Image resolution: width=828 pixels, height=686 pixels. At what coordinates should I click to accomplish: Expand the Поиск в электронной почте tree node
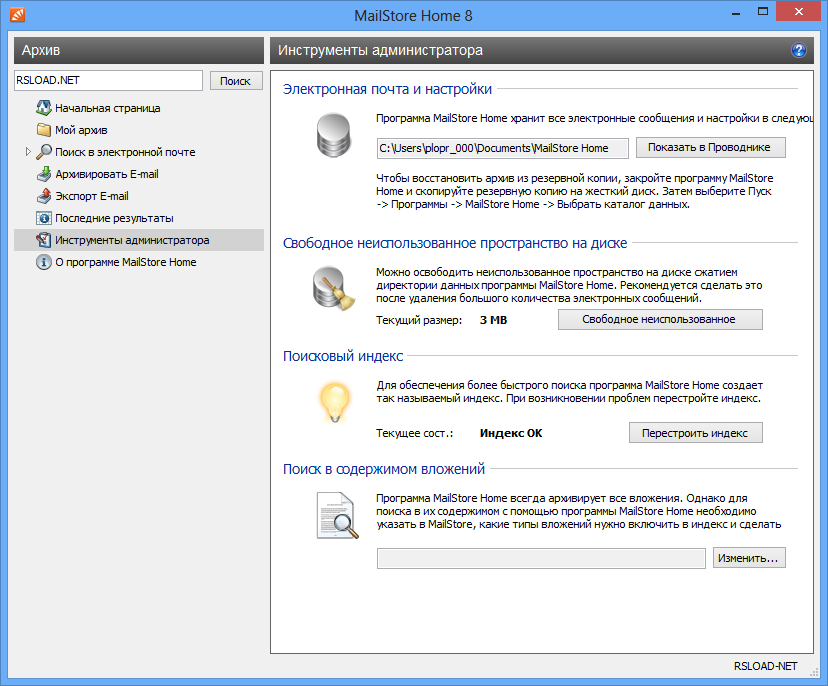28,152
